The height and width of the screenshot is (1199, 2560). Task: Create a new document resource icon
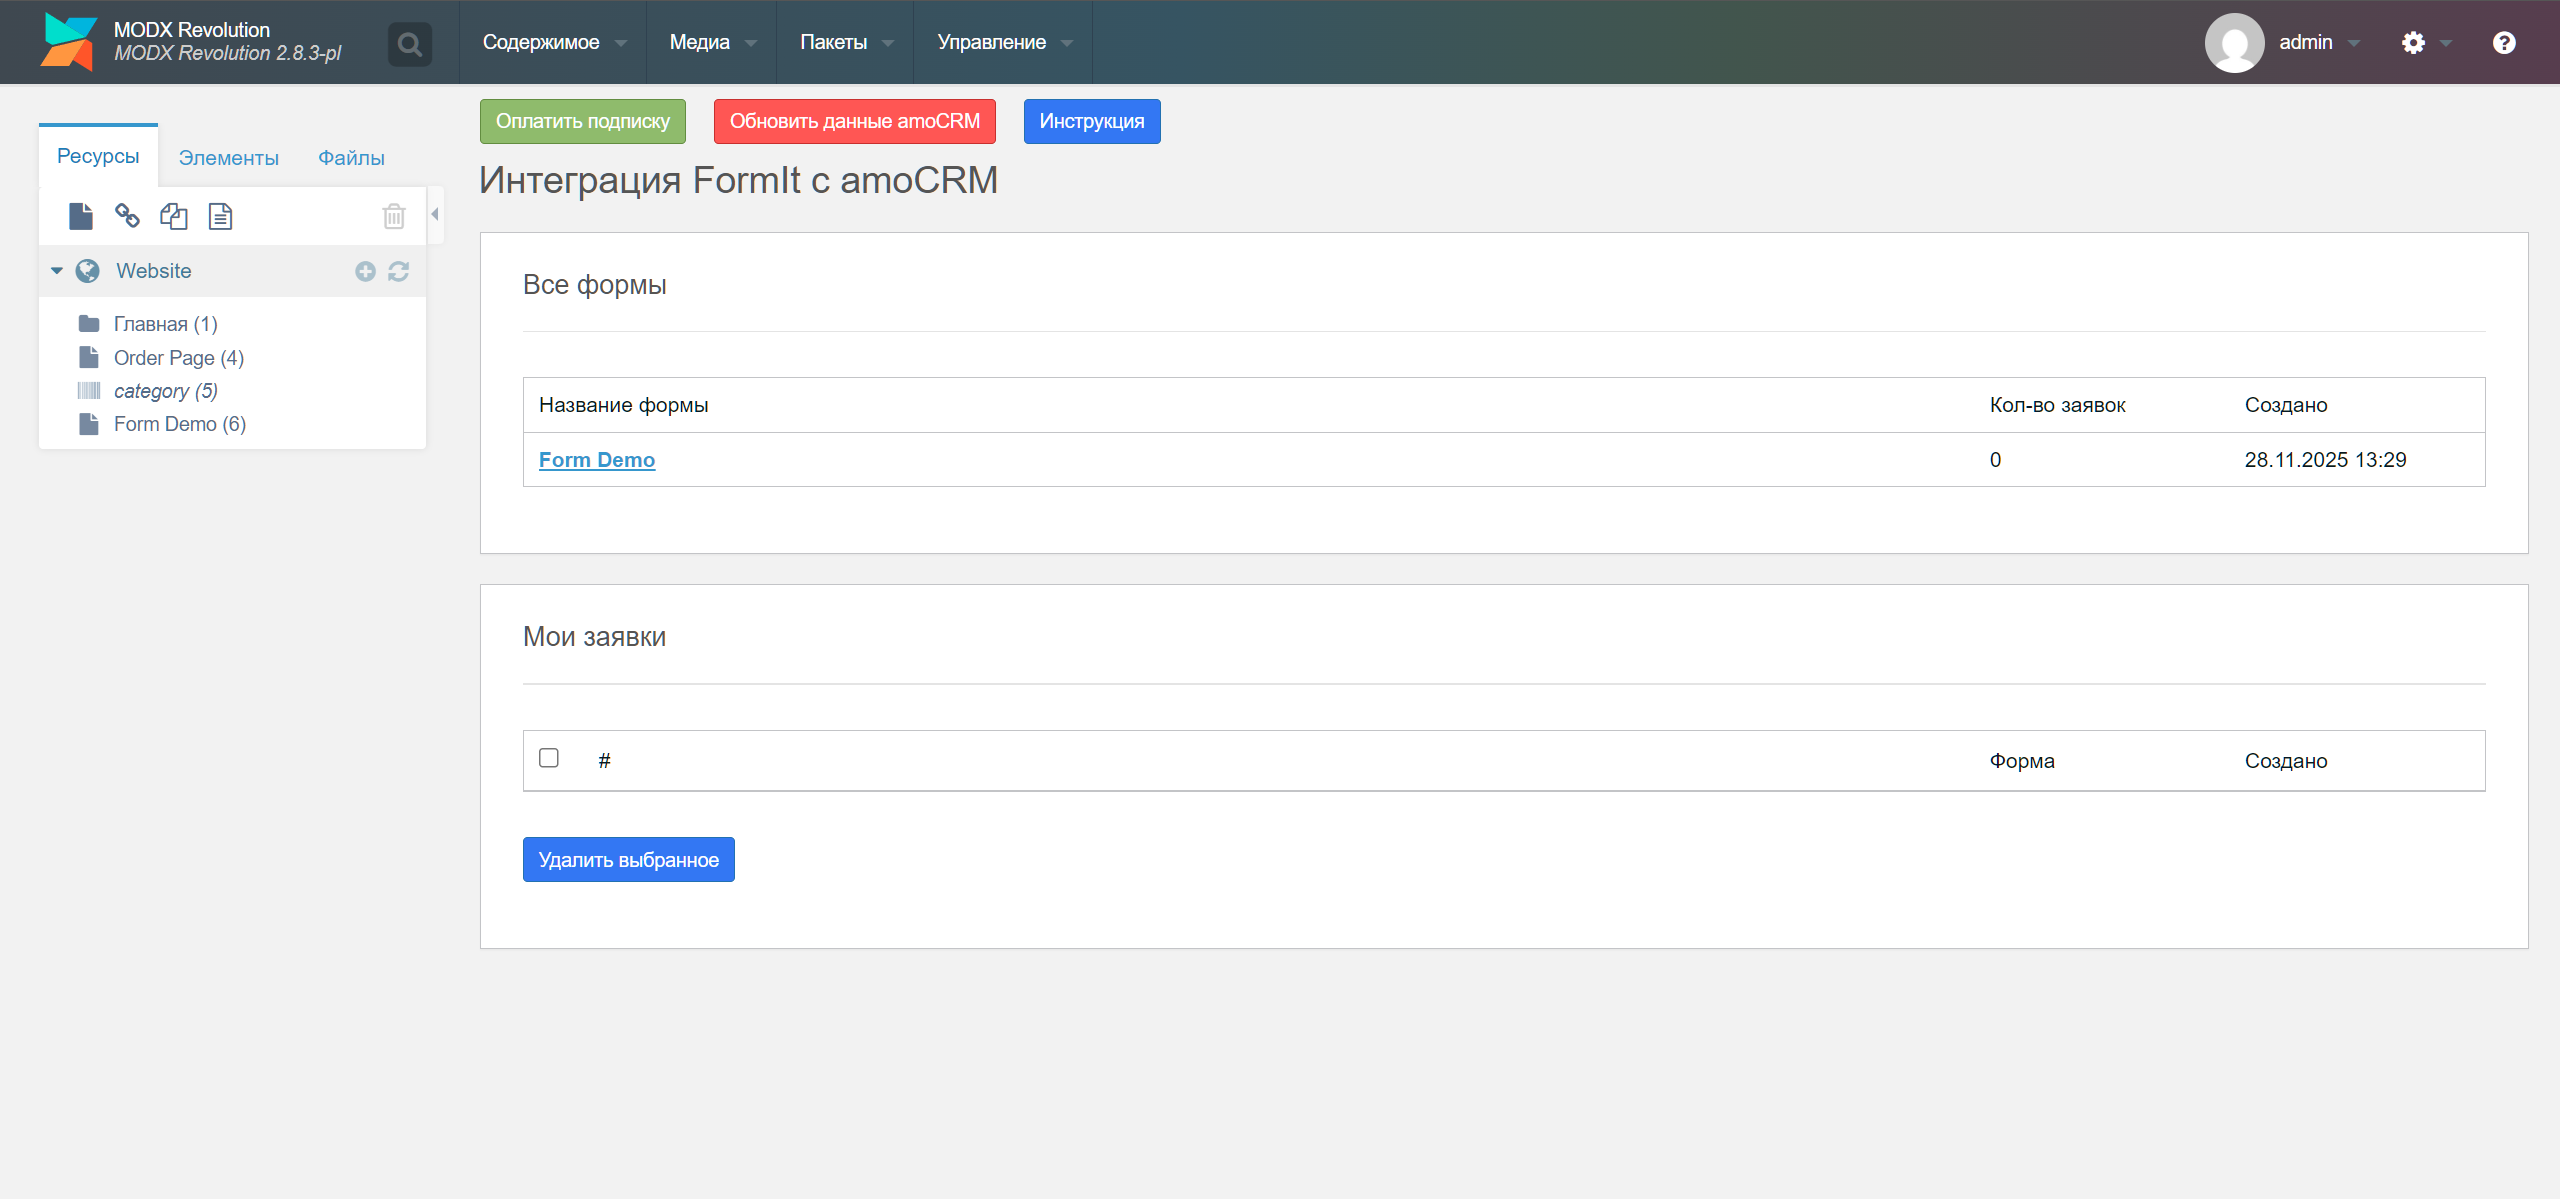pos(81,216)
